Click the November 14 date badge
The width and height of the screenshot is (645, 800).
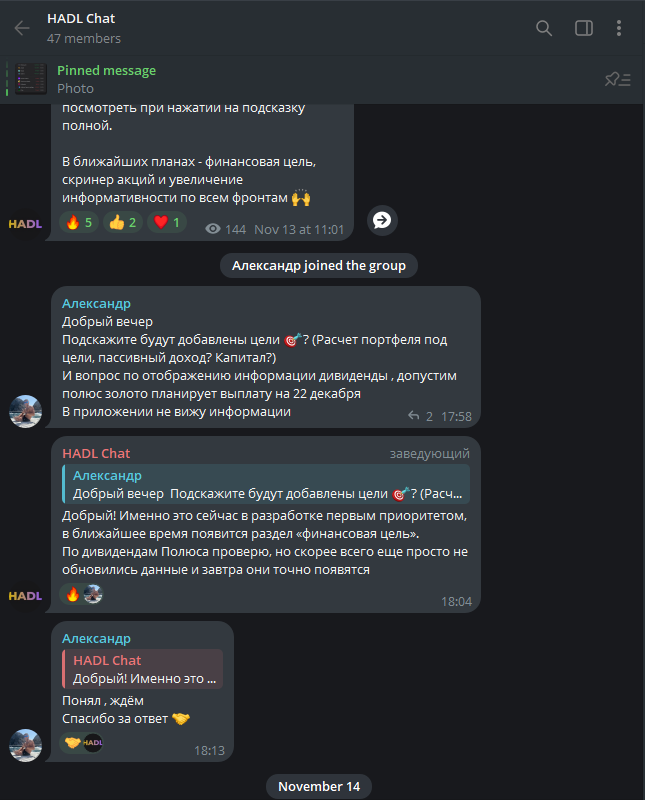tap(319, 786)
